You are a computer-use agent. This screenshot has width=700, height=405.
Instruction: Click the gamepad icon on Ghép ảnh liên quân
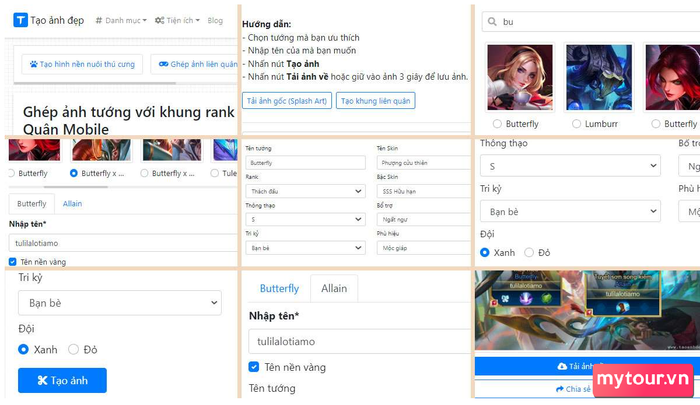(163, 64)
